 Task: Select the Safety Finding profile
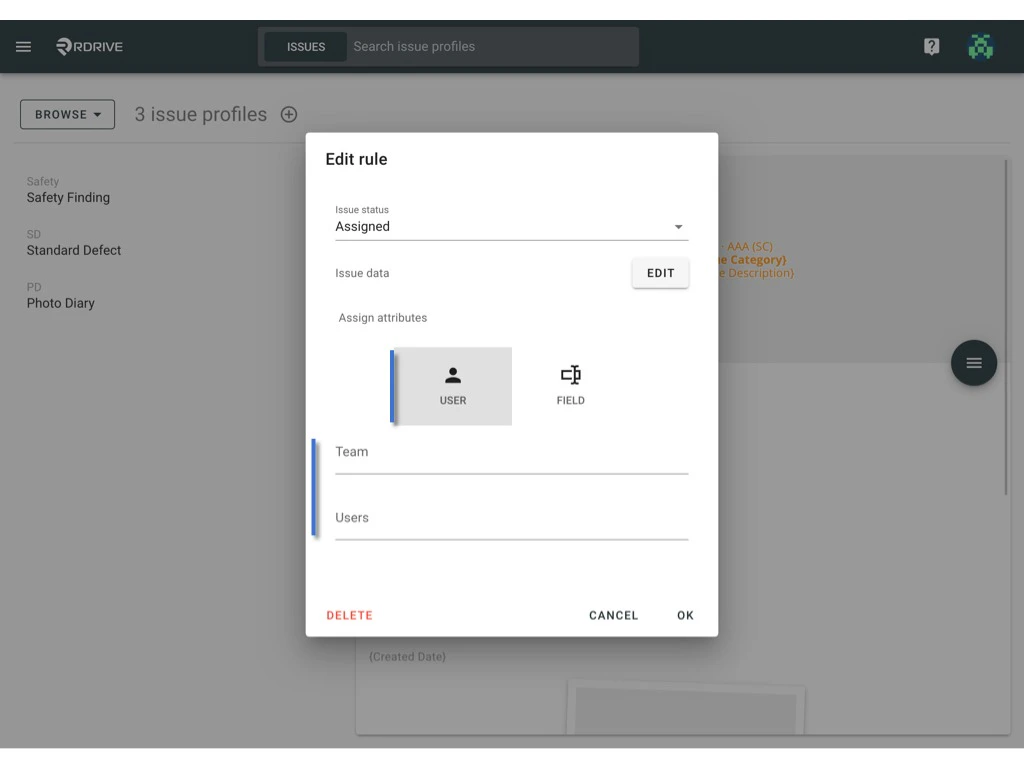click(x=68, y=197)
